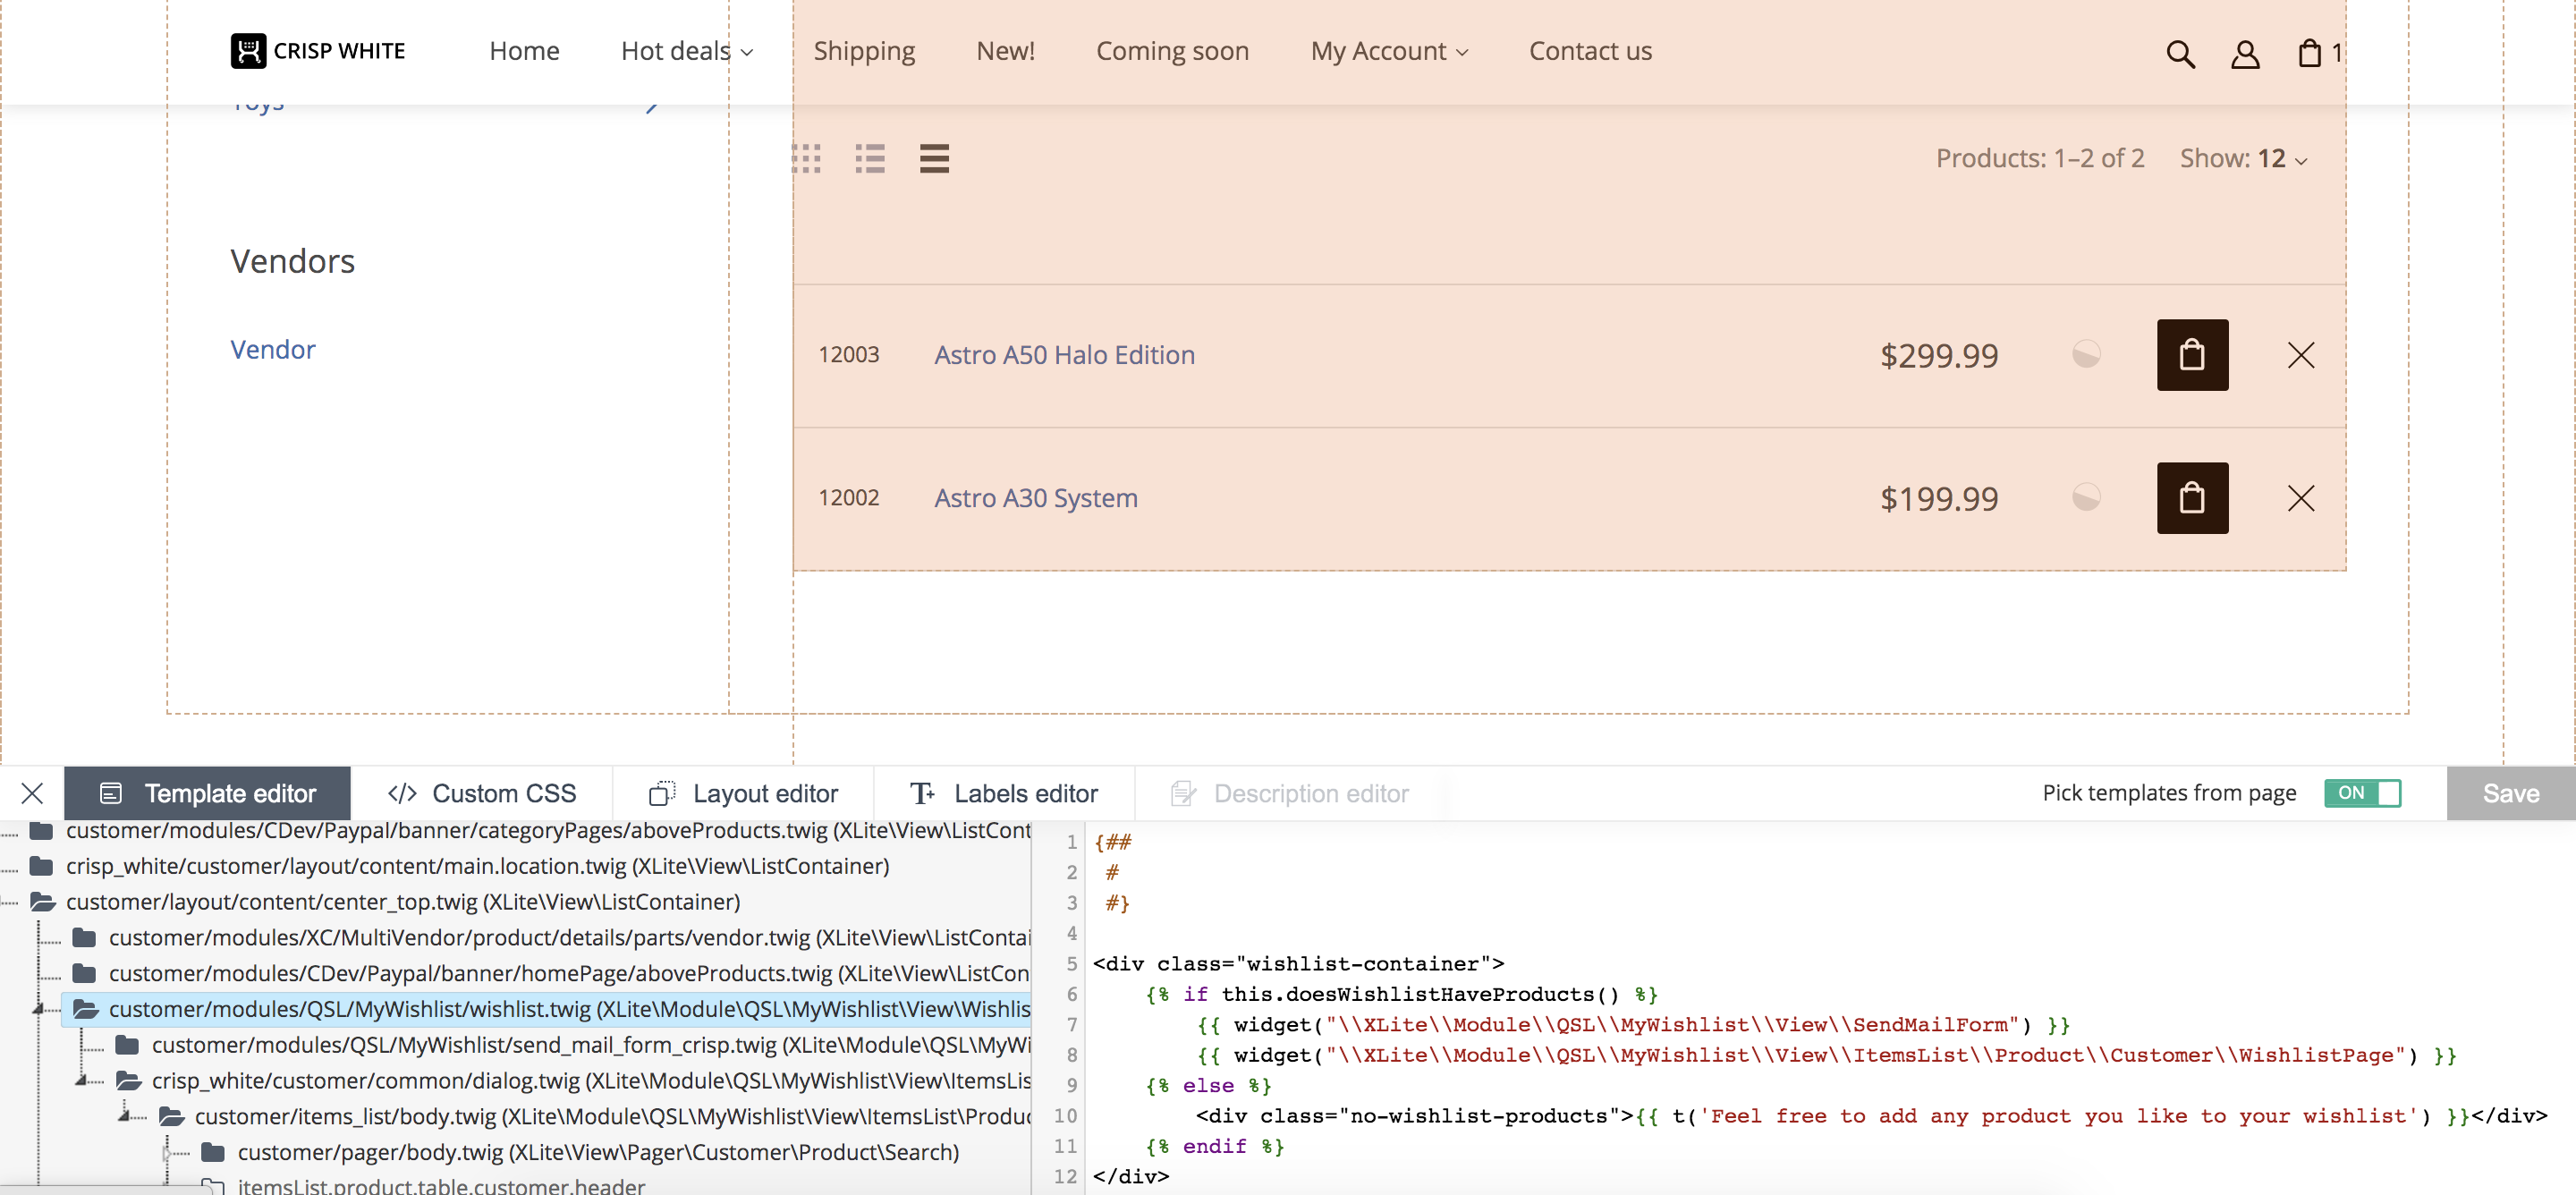Switch to grid view mode icon
The width and height of the screenshot is (2576, 1195).
tap(806, 159)
